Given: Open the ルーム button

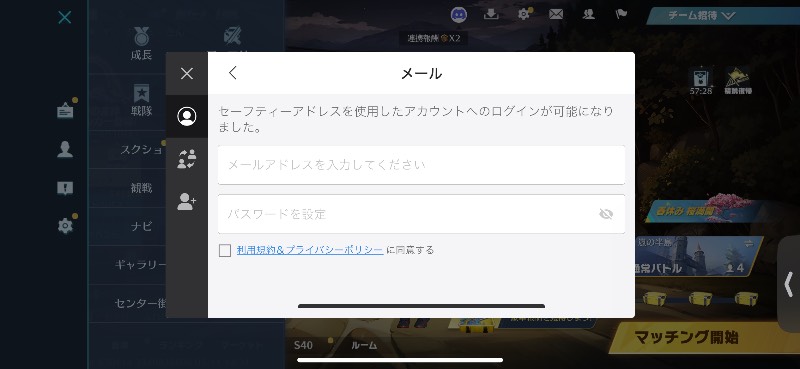Looking at the screenshot, I should coord(364,346).
